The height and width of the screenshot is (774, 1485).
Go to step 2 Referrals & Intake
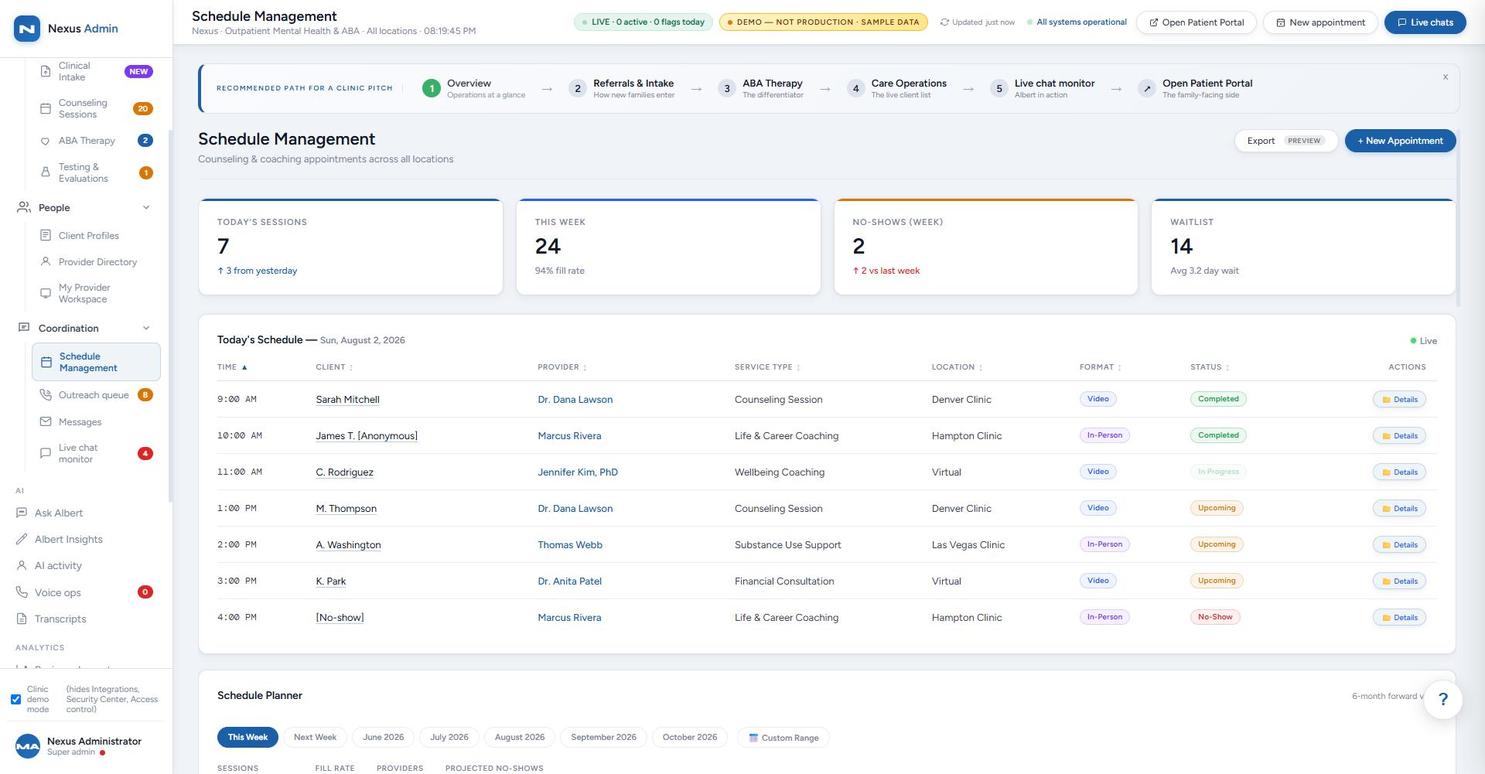coord(622,88)
